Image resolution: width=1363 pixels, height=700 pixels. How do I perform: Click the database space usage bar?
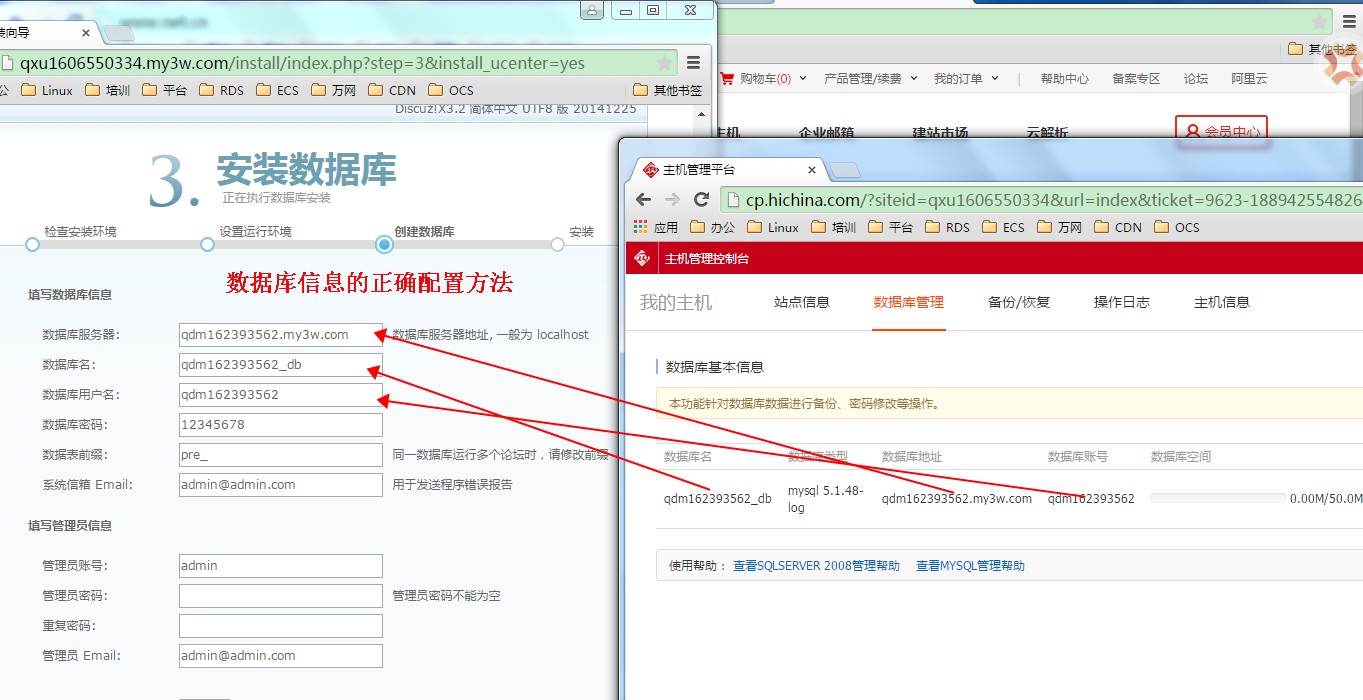(1217, 498)
